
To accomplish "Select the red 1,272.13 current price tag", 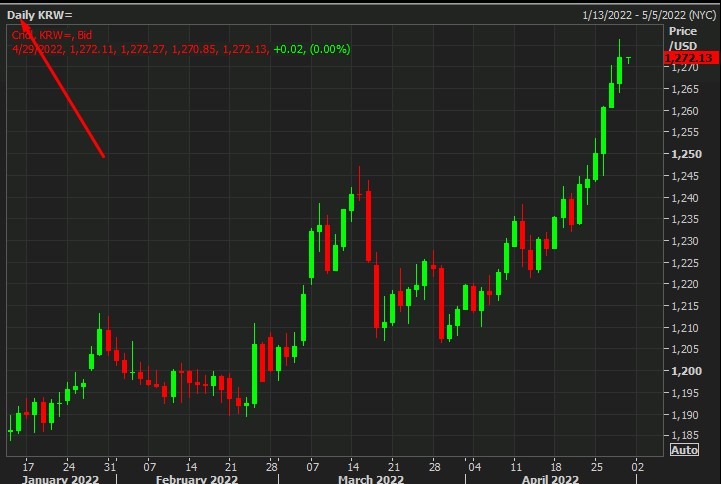I will [691, 58].
